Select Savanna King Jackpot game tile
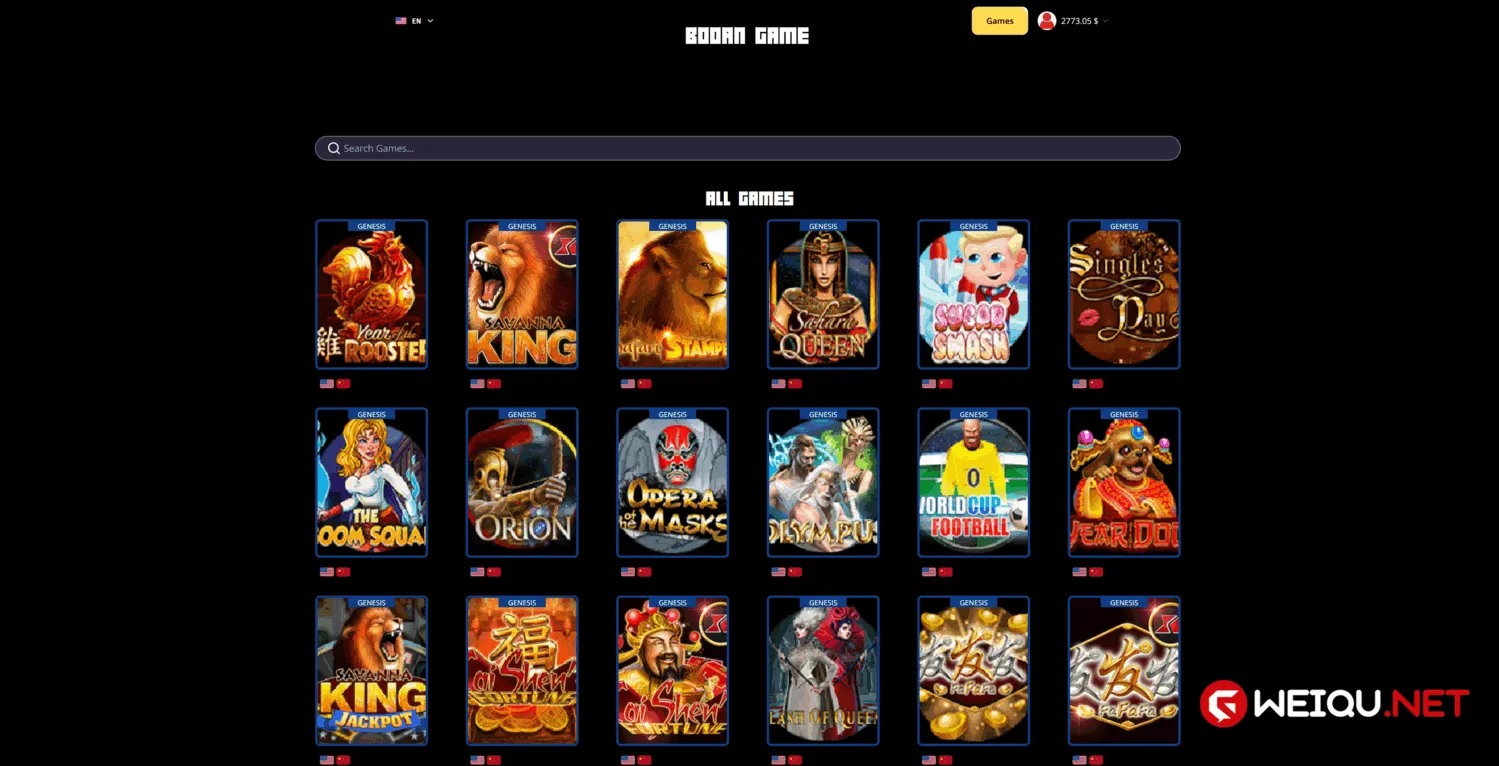Viewport: 1499px width, 766px height. tap(372, 671)
